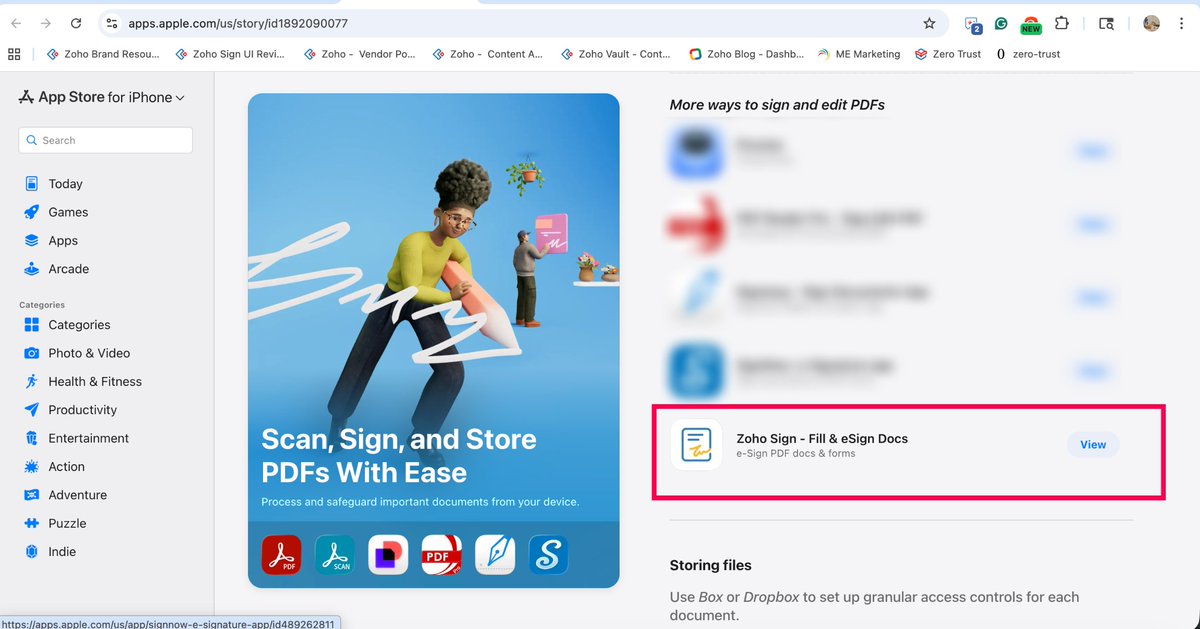This screenshot has width=1200, height=629.
Task: Open ME Marketing bookmark
Action: pos(859,54)
